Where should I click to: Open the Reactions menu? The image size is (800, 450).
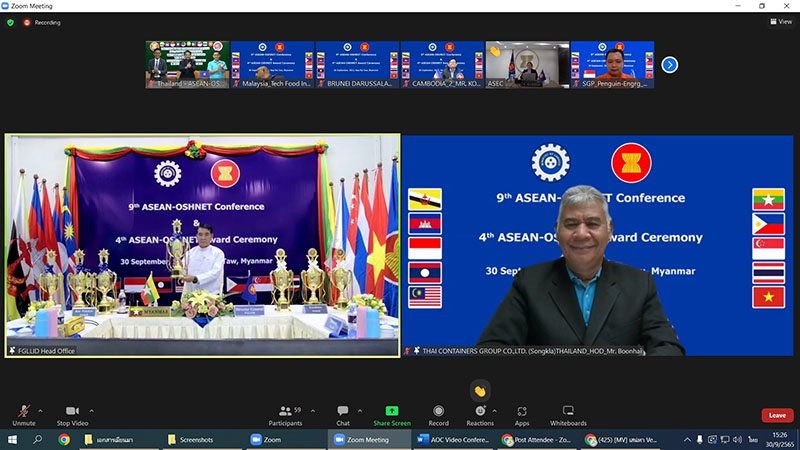(480, 414)
